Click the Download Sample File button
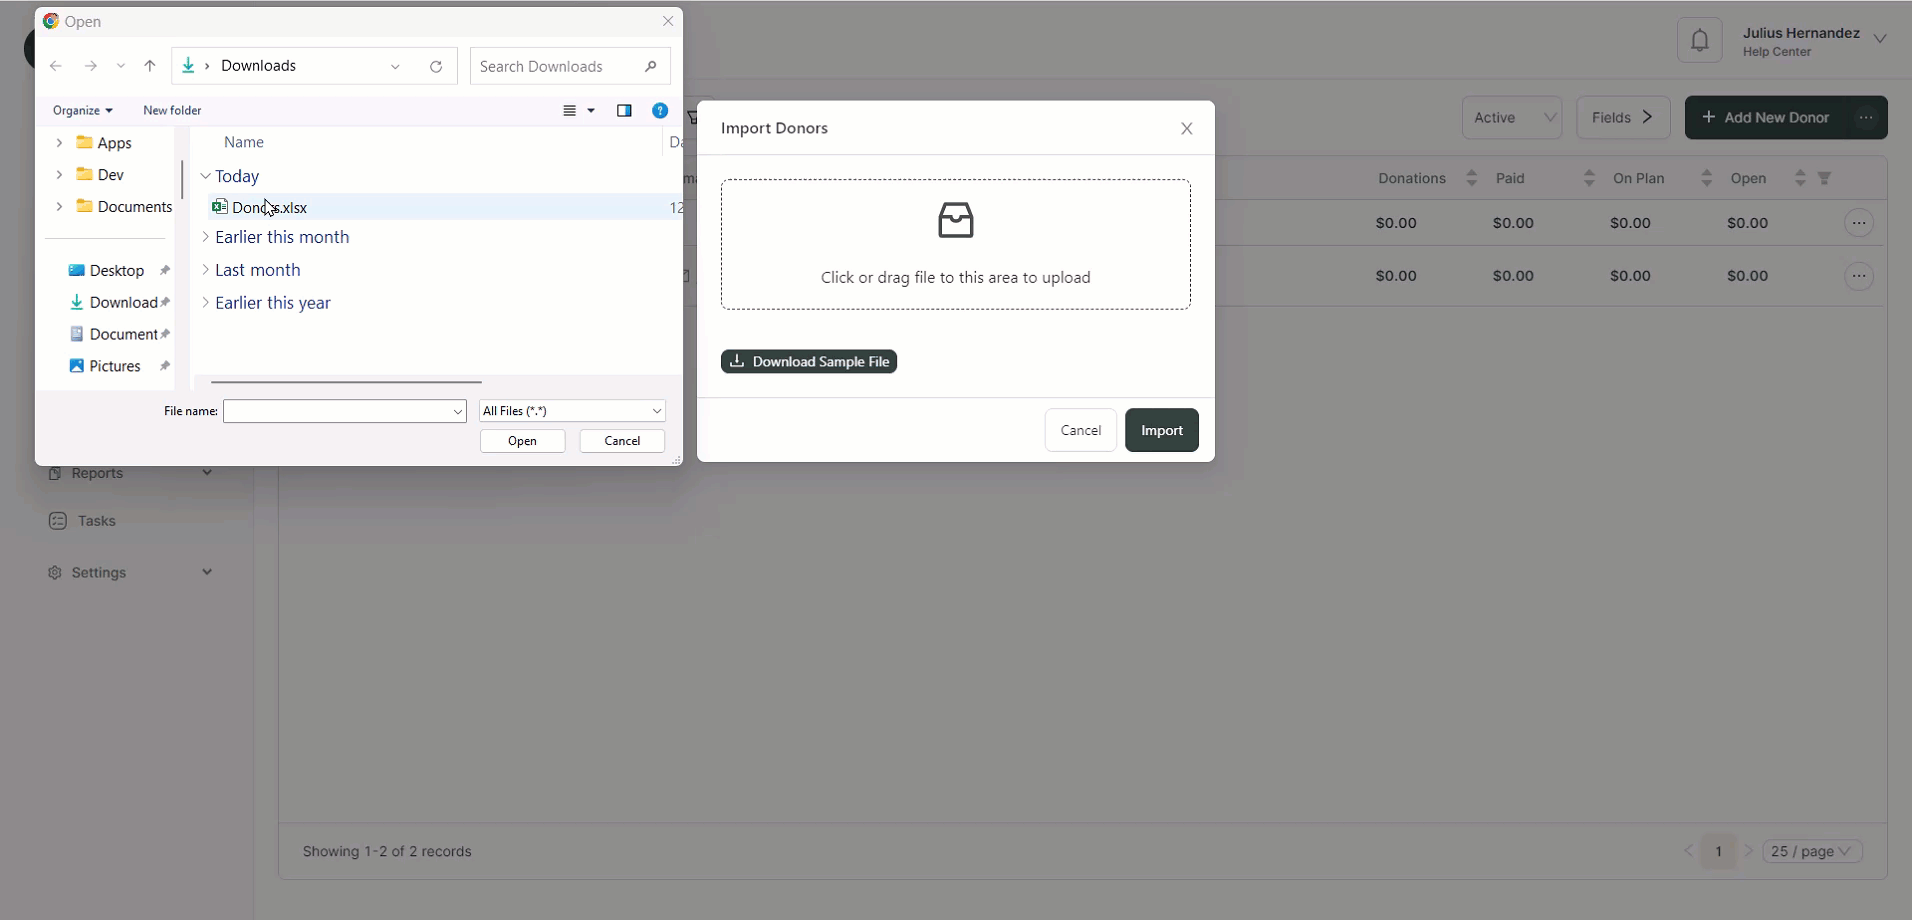 [x=808, y=362]
